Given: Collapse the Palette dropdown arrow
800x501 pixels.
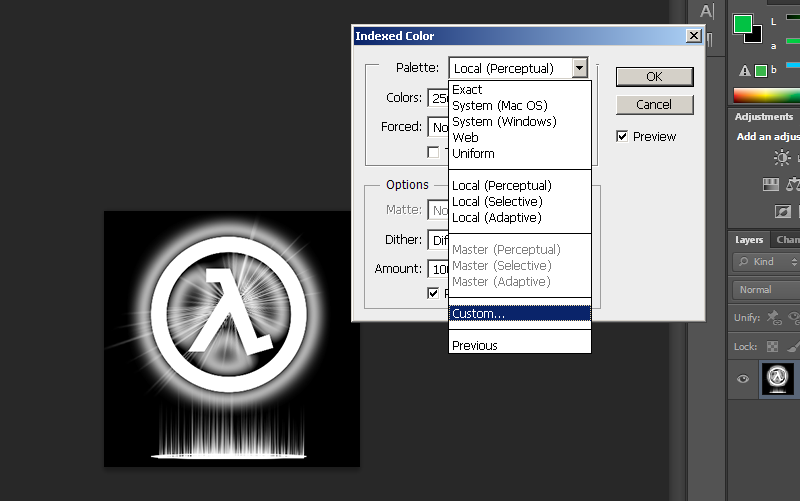Looking at the screenshot, I should pos(580,68).
